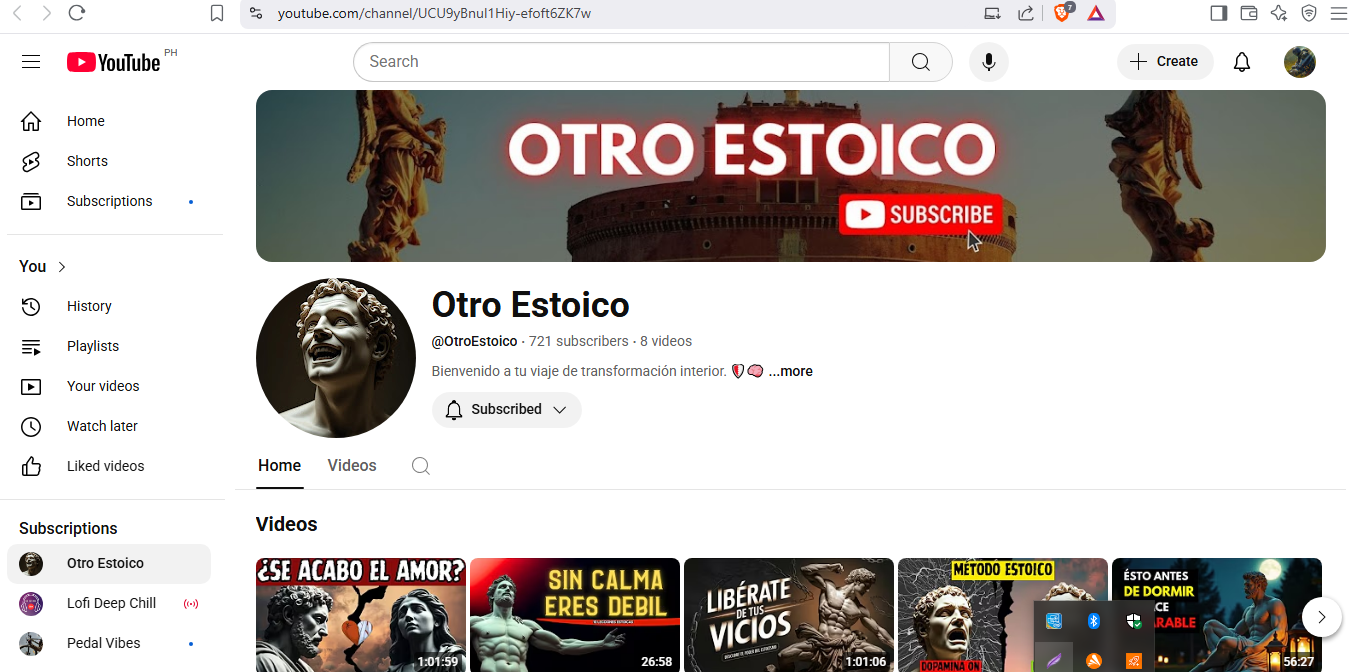Click the YouTube logo
The image size is (1349, 672).
click(114, 62)
